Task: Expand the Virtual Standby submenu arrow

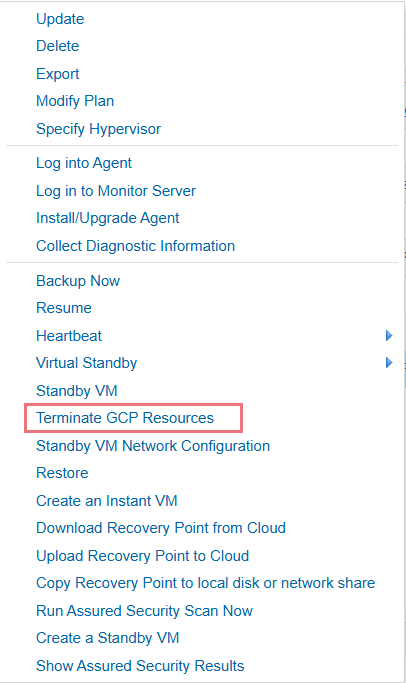Action: coord(389,362)
